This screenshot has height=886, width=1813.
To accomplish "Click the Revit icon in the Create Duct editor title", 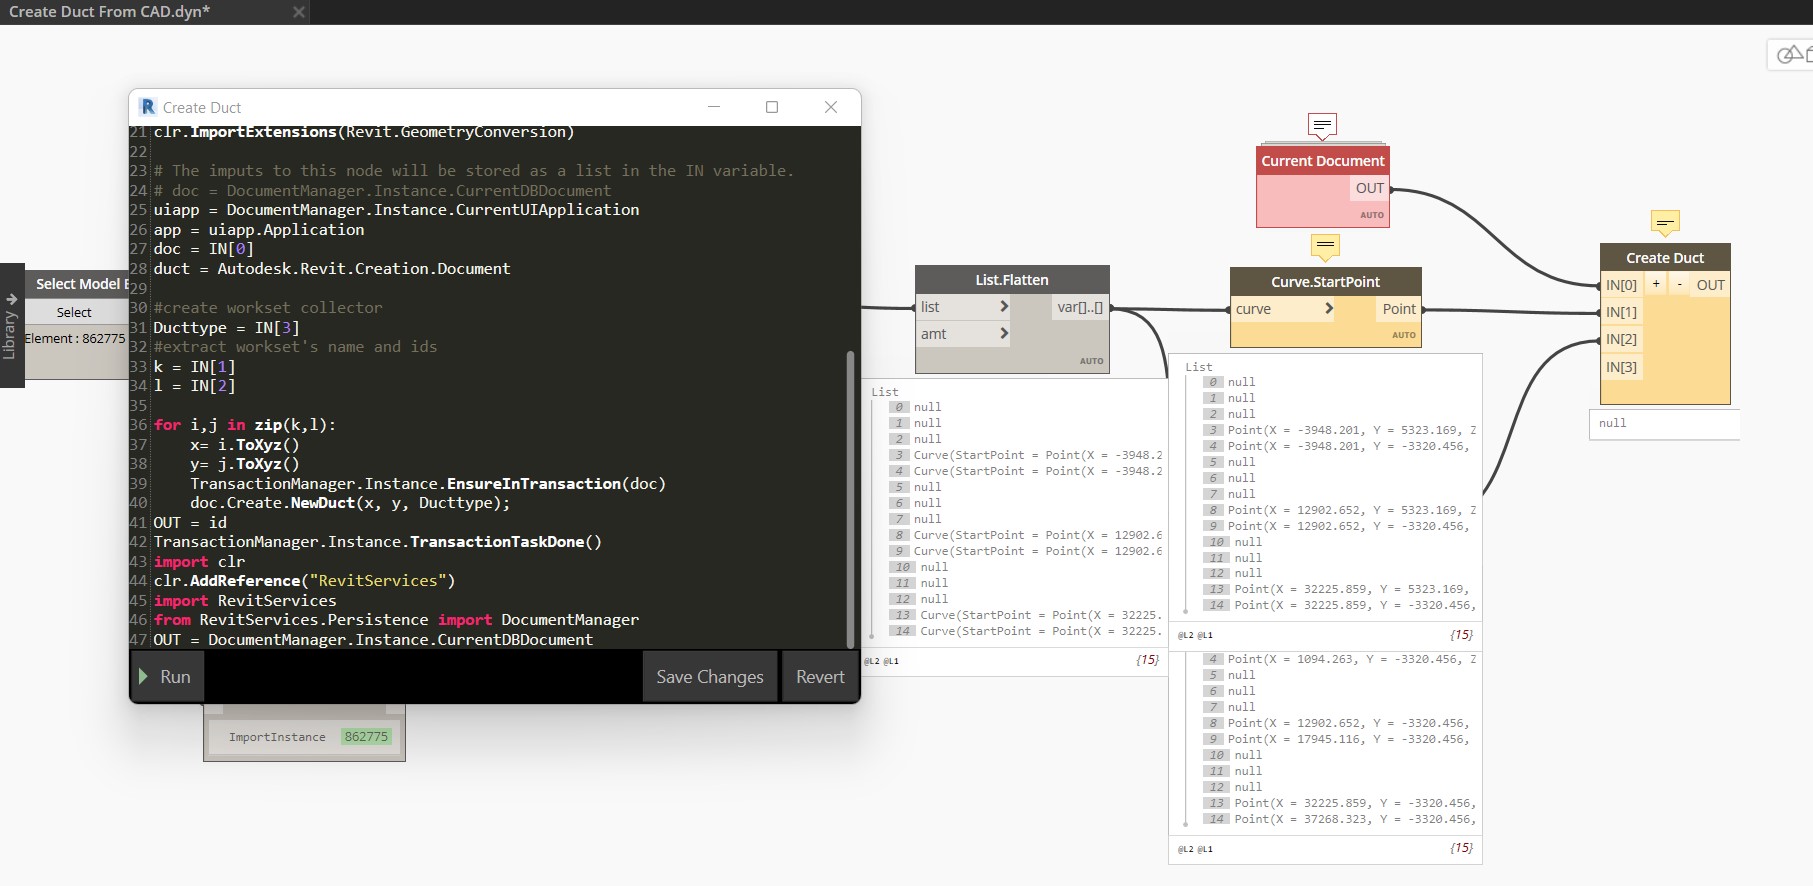I will click(x=148, y=107).
